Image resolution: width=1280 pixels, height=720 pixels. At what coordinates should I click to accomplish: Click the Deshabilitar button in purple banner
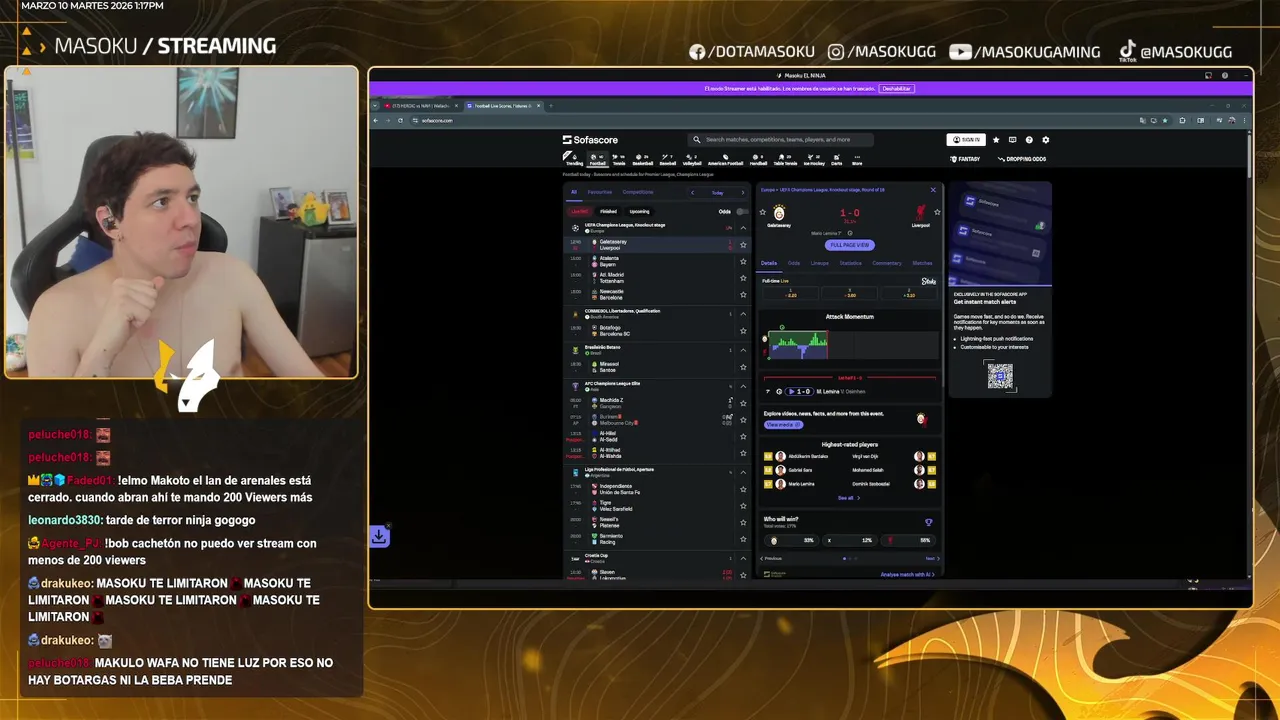[x=897, y=88]
